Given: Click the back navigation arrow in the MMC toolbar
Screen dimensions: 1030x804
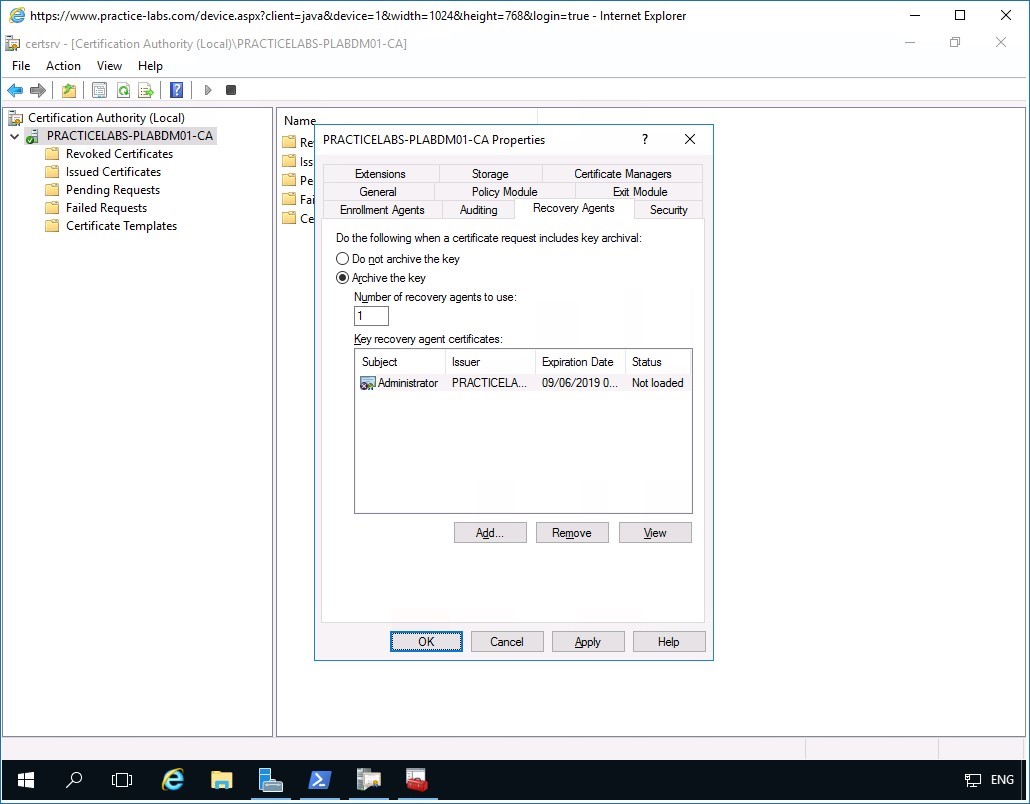Looking at the screenshot, I should pyautogui.click(x=15, y=90).
